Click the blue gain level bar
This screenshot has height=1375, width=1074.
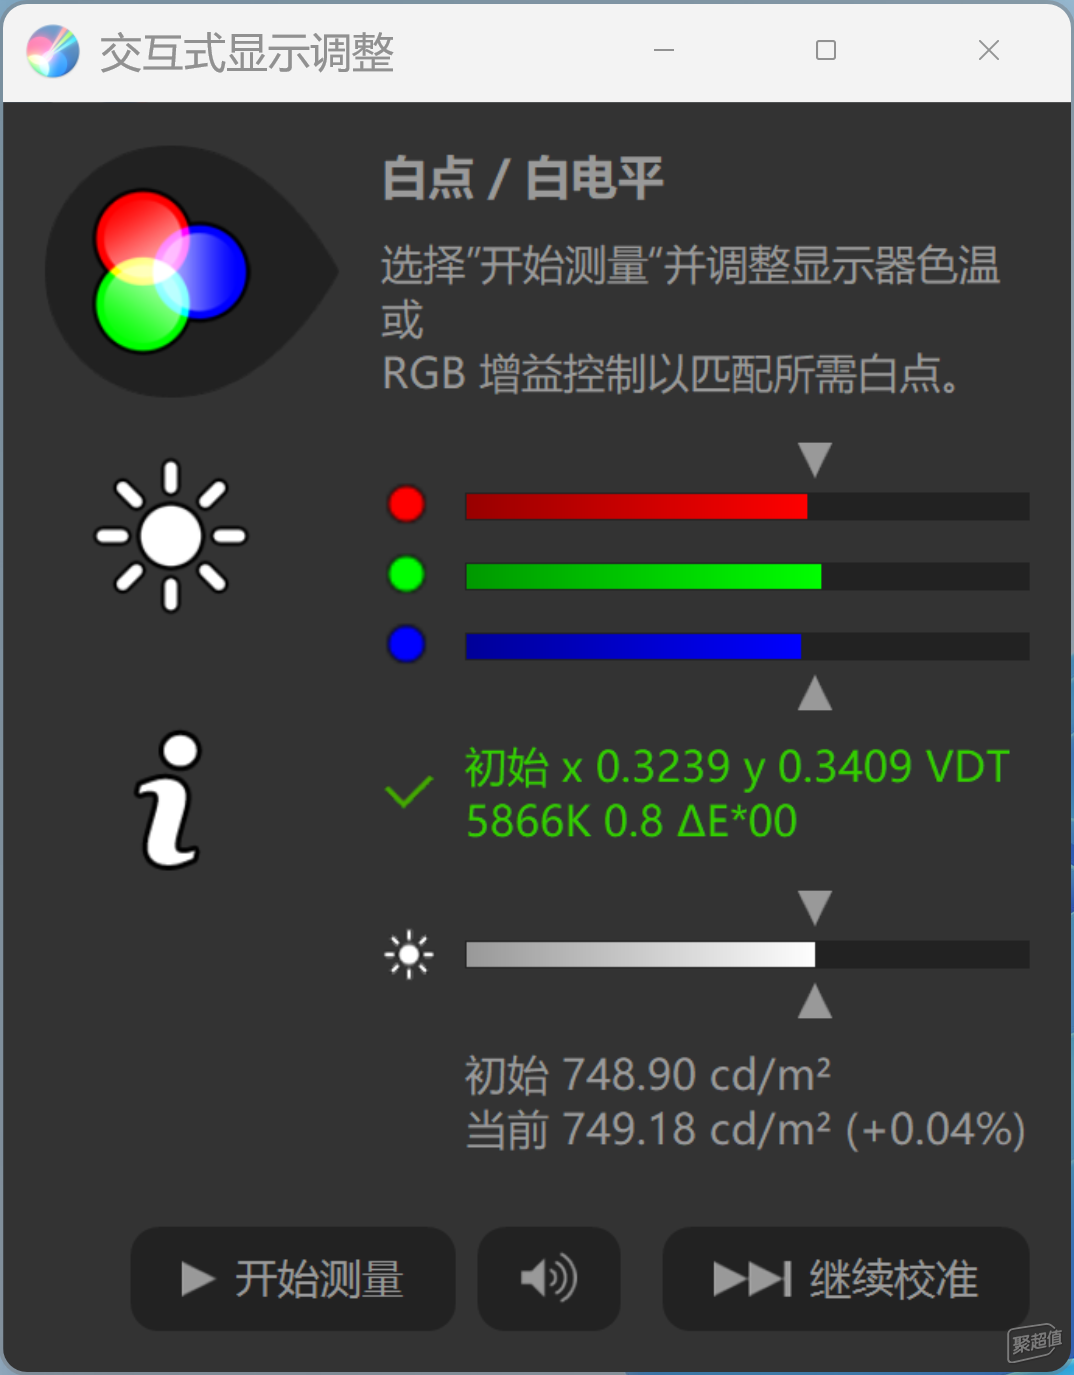tap(747, 646)
